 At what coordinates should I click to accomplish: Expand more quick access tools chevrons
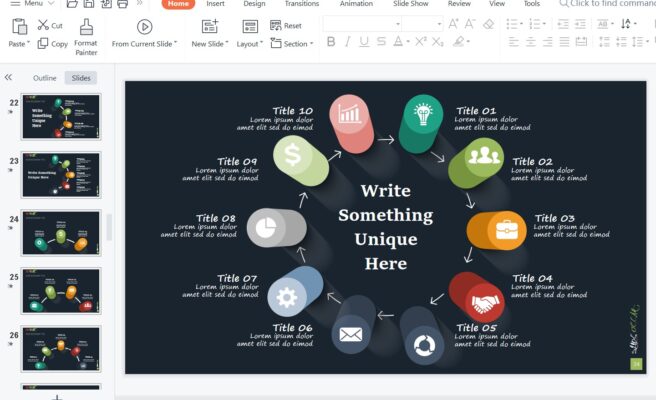139,3
